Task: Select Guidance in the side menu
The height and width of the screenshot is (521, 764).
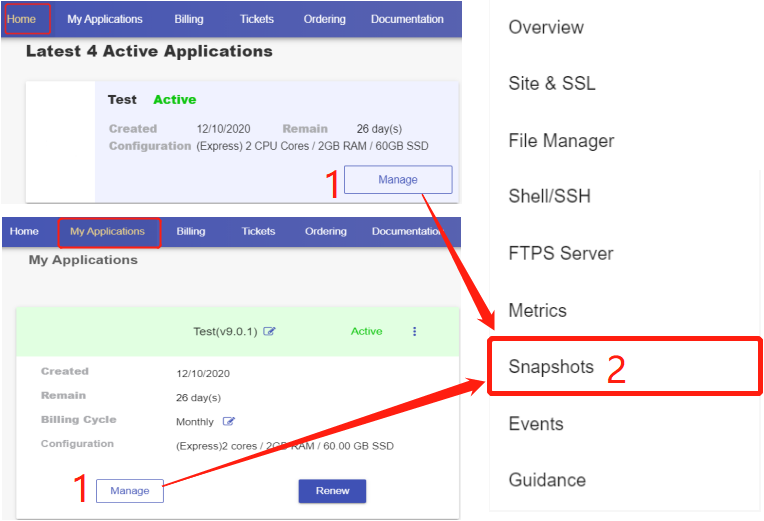Action: click(547, 480)
